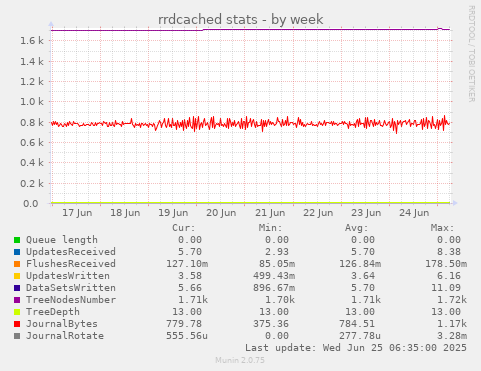Click the '1.4 k' y-axis label
The height and width of the screenshot is (371, 481).
32,61
